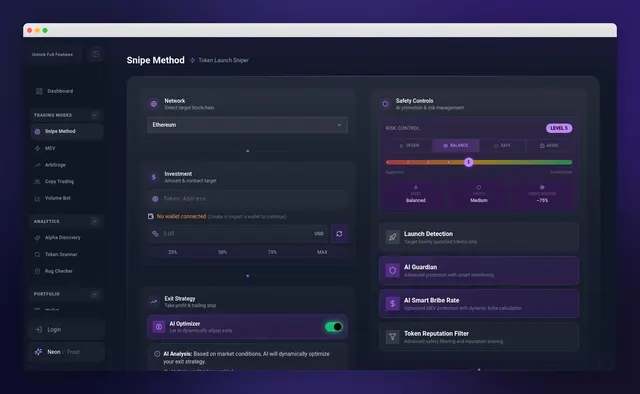The height and width of the screenshot is (394, 640).
Task: Click the MEV icon in sidebar
Action: pos(38,148)
